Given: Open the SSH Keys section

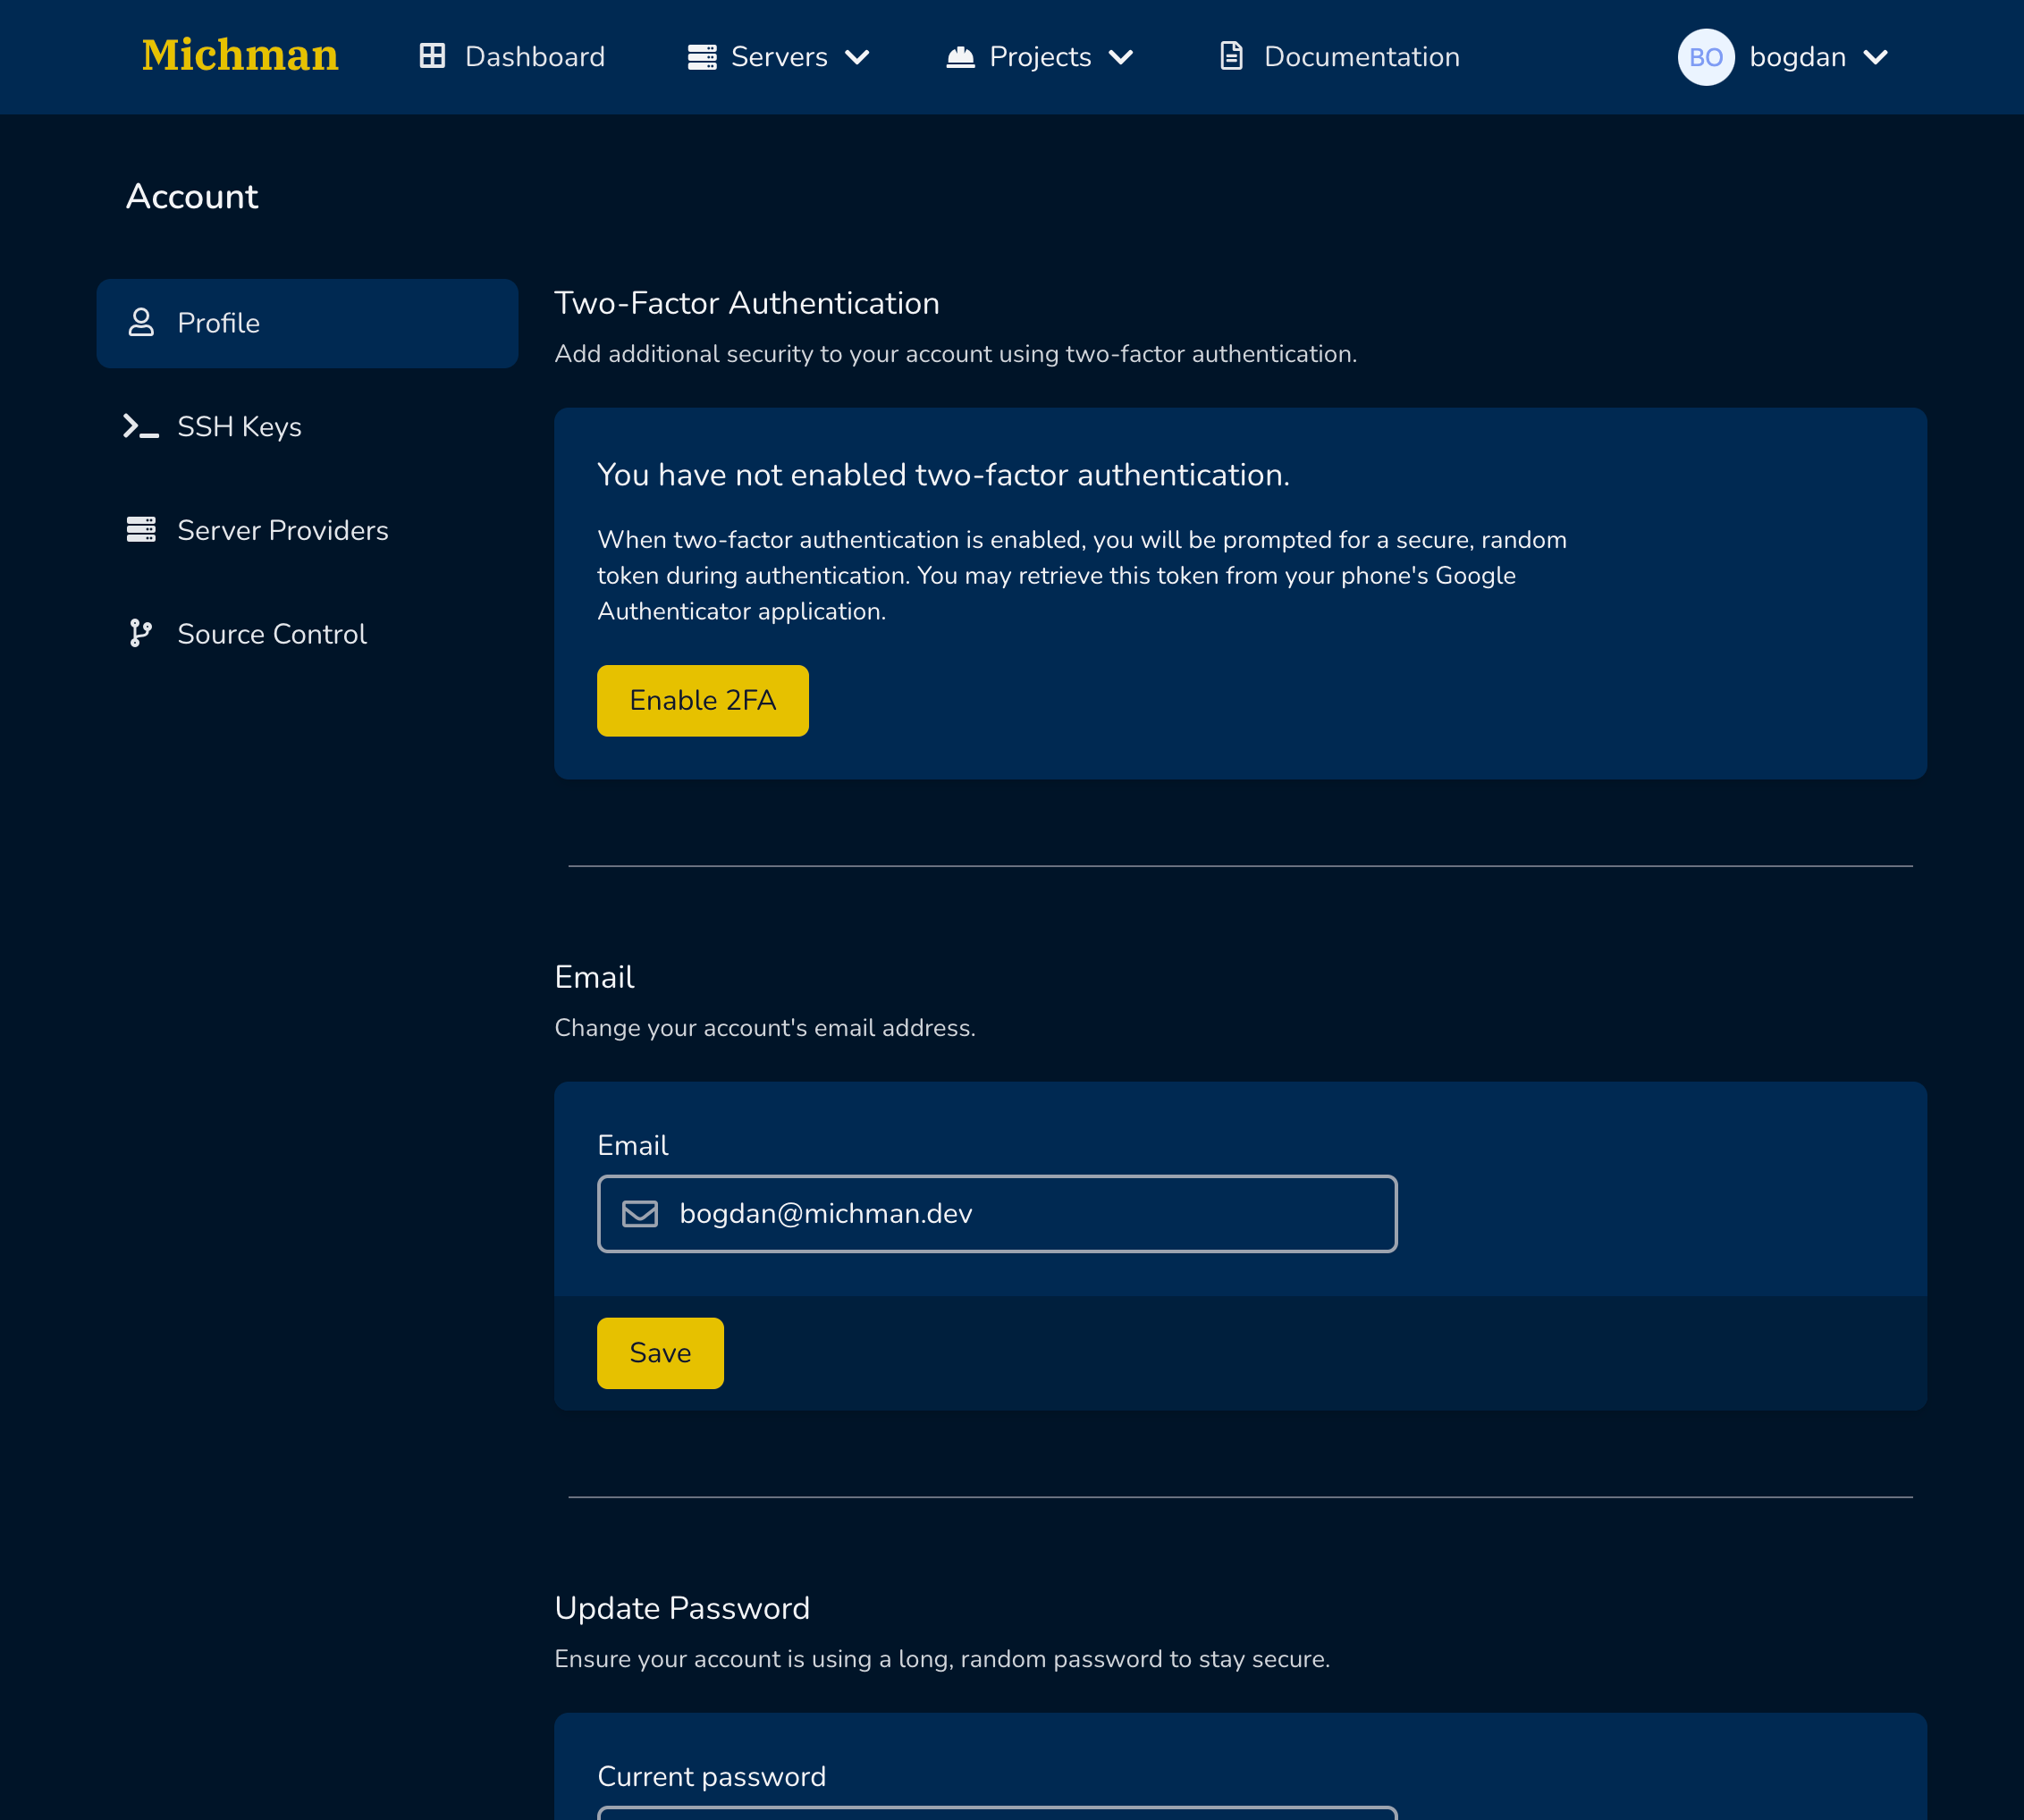Looking at the screenshot, I should click(239, 427).
